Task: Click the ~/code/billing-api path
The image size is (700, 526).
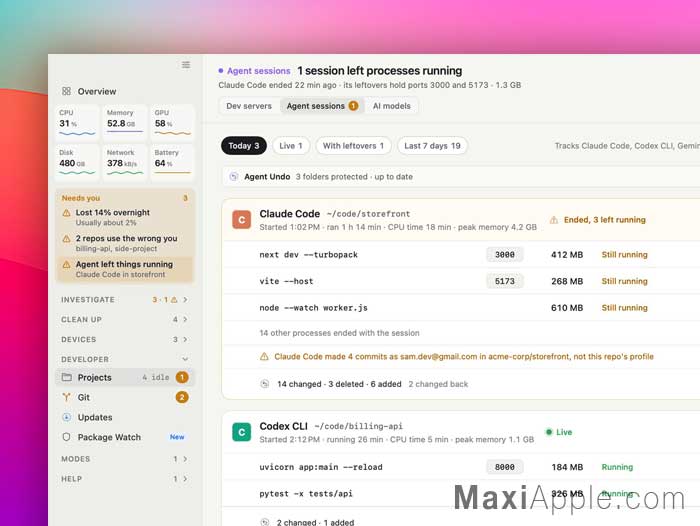Action: 358,426
